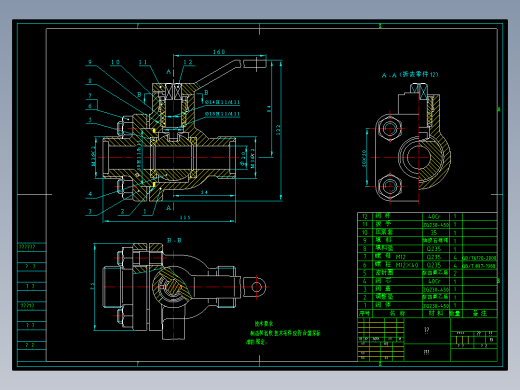Click balloon label "5" left of the valve

(x=90, y=120)
